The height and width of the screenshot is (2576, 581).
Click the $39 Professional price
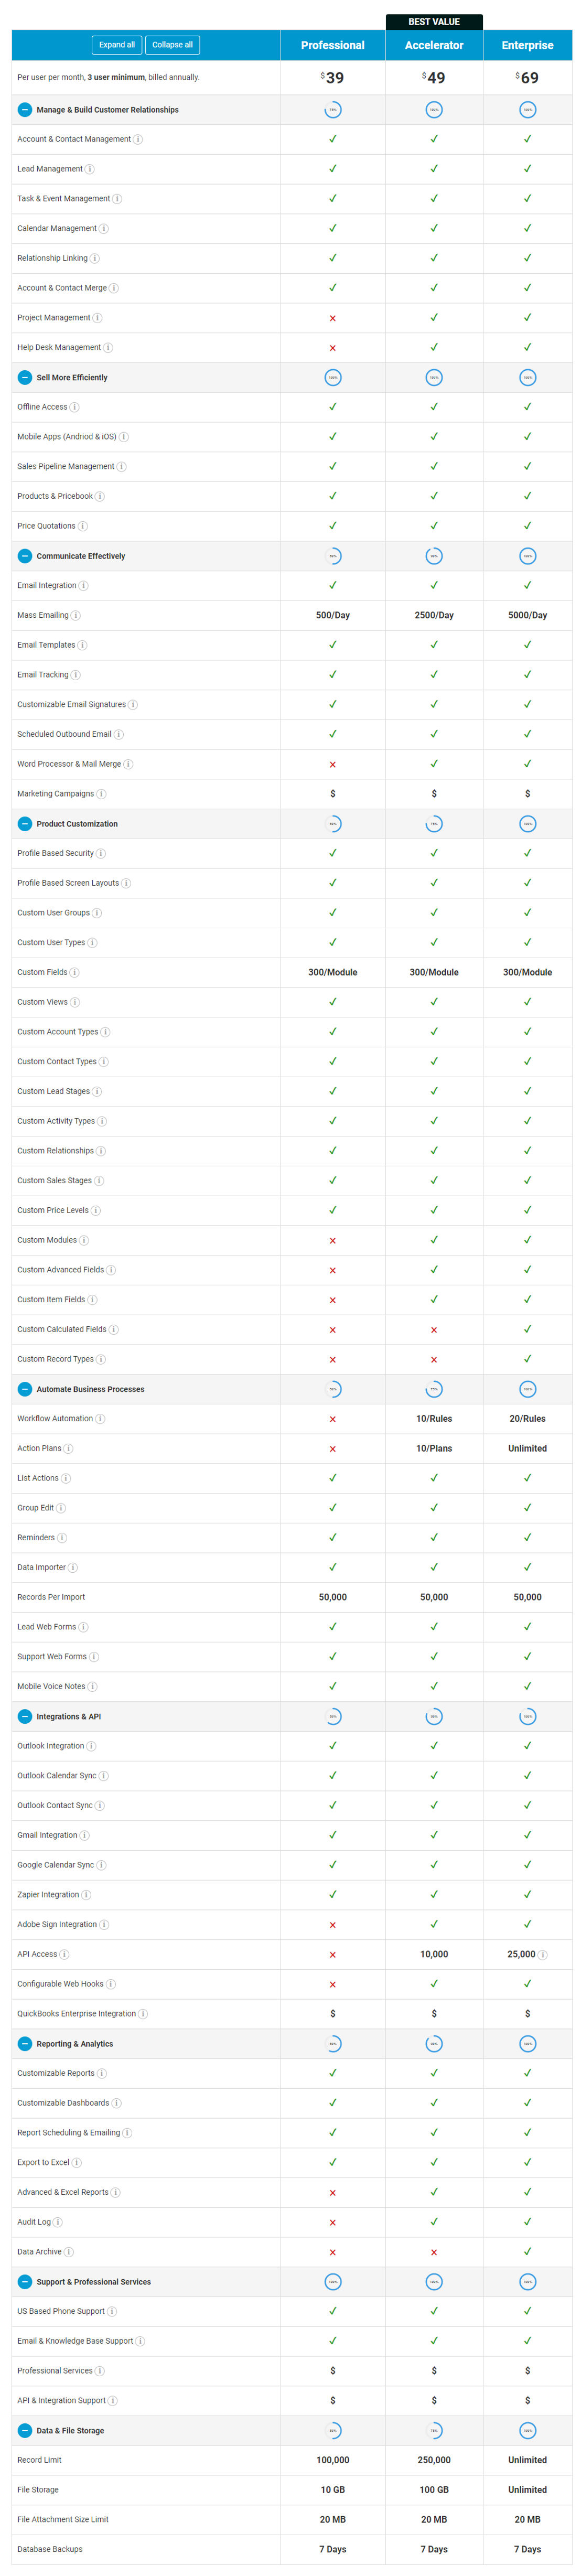point(333,77)
